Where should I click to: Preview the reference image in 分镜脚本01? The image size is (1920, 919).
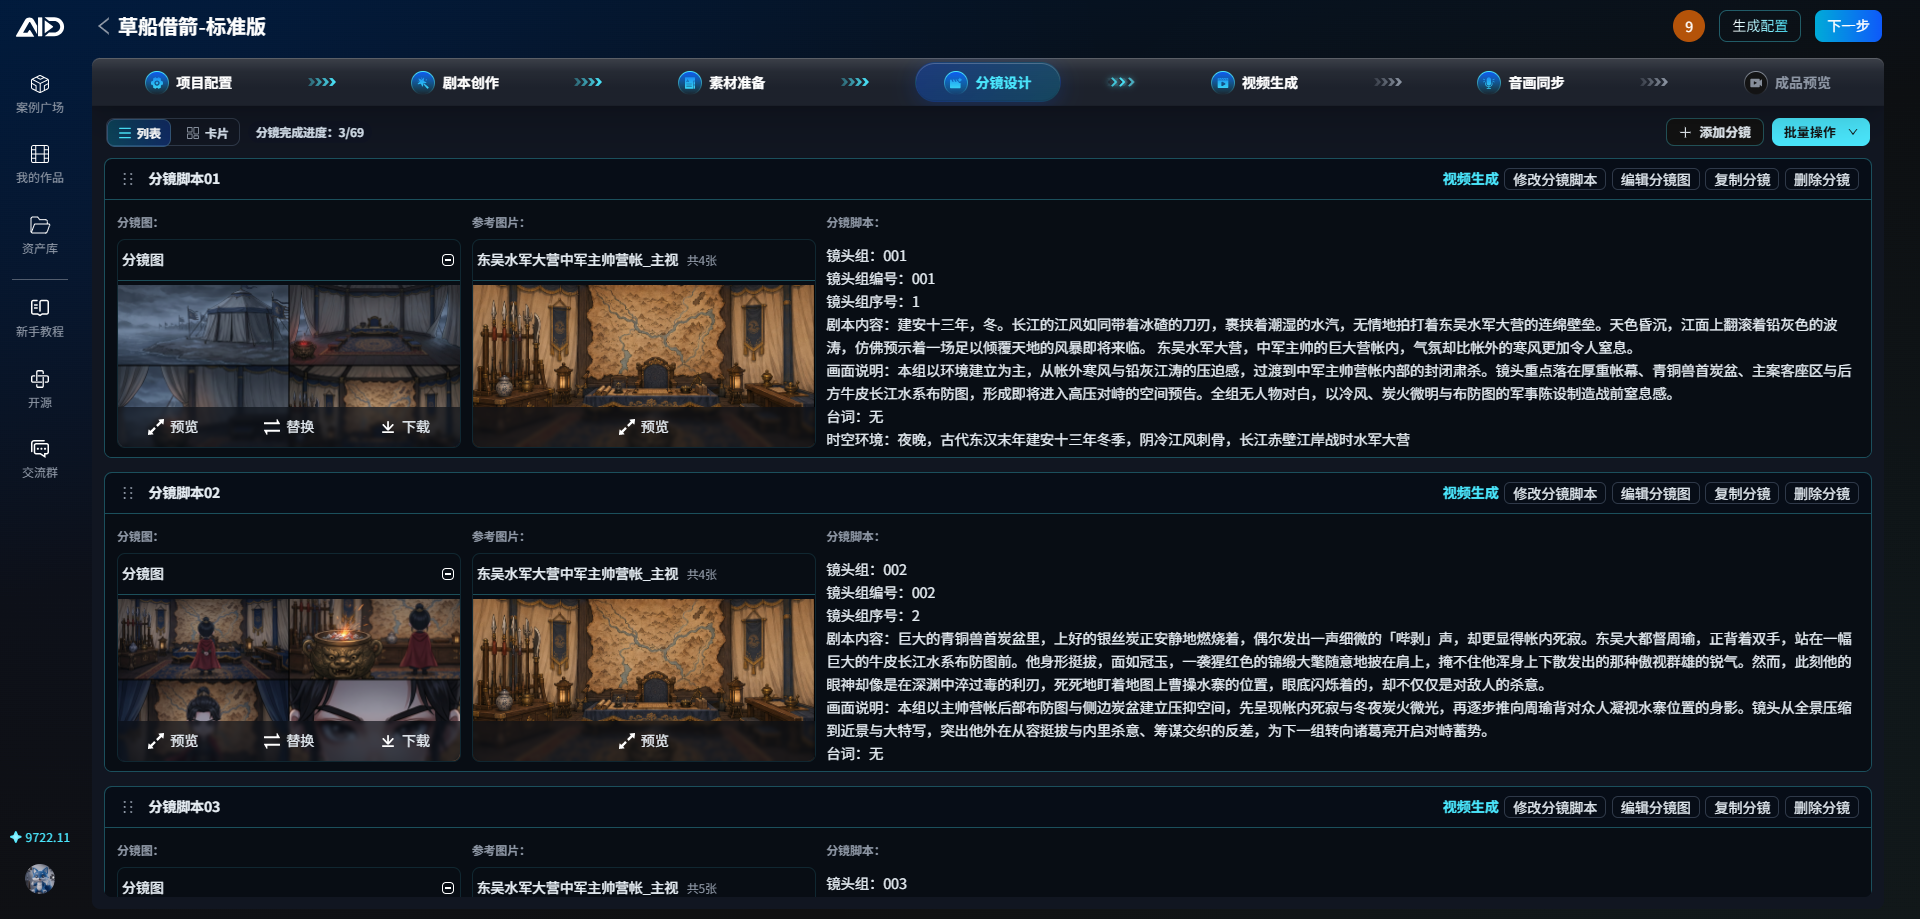[x=643, y=427]
